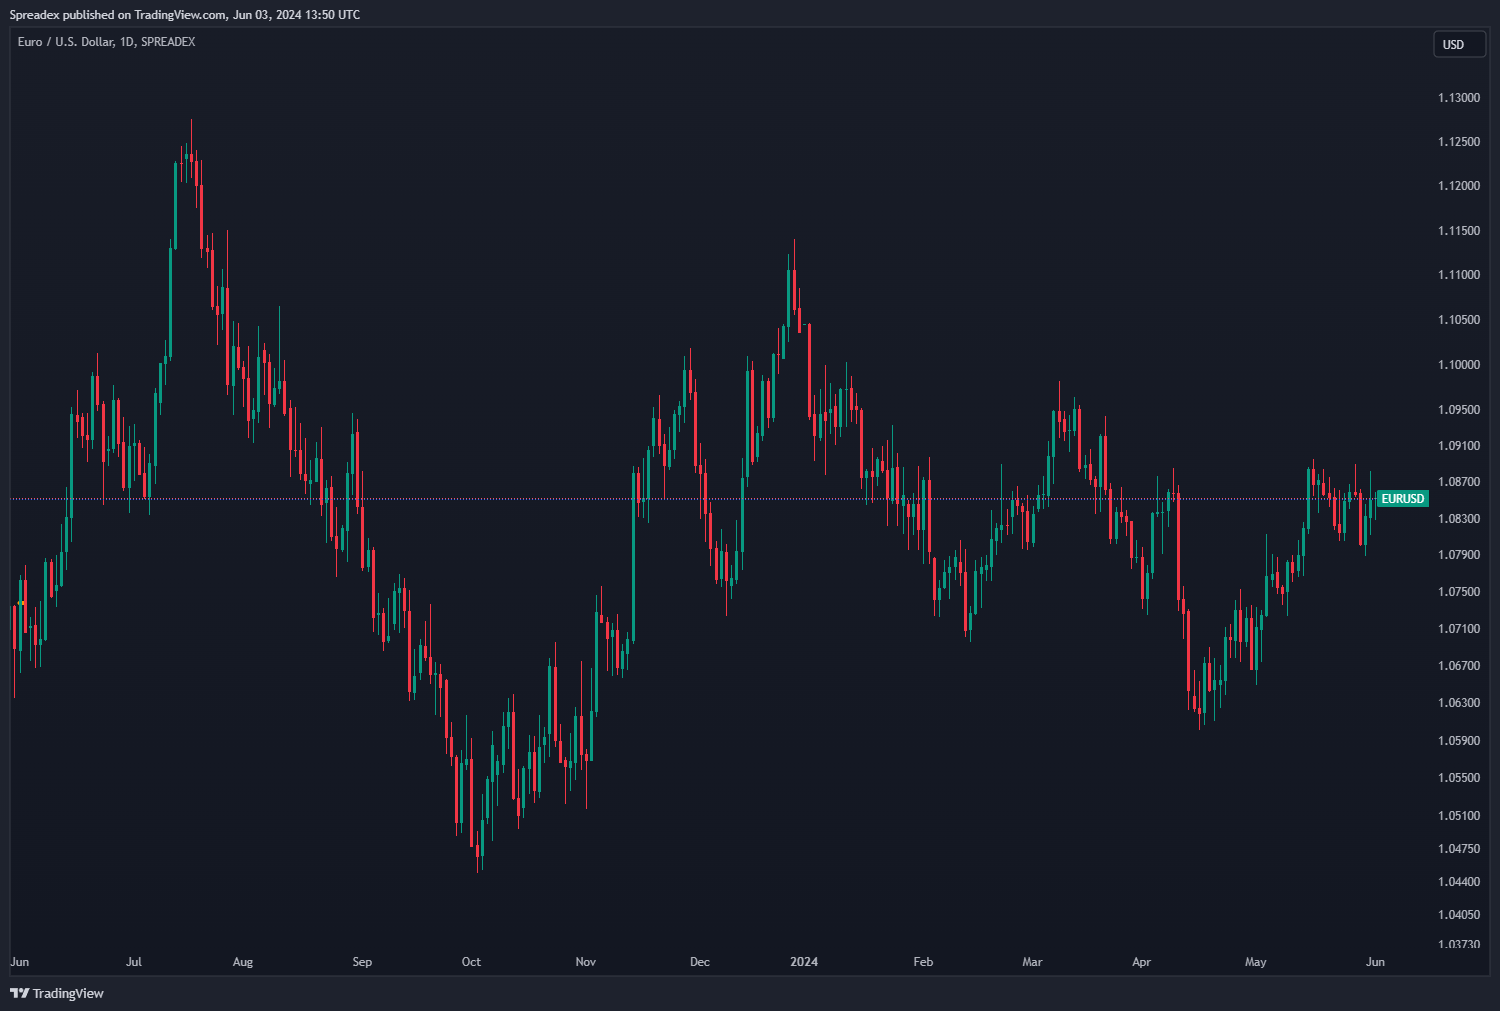Click the 1.07900 price axis label
Screen dimensions: 1500x1011
pyautogui.click(x=1459, y=555)
